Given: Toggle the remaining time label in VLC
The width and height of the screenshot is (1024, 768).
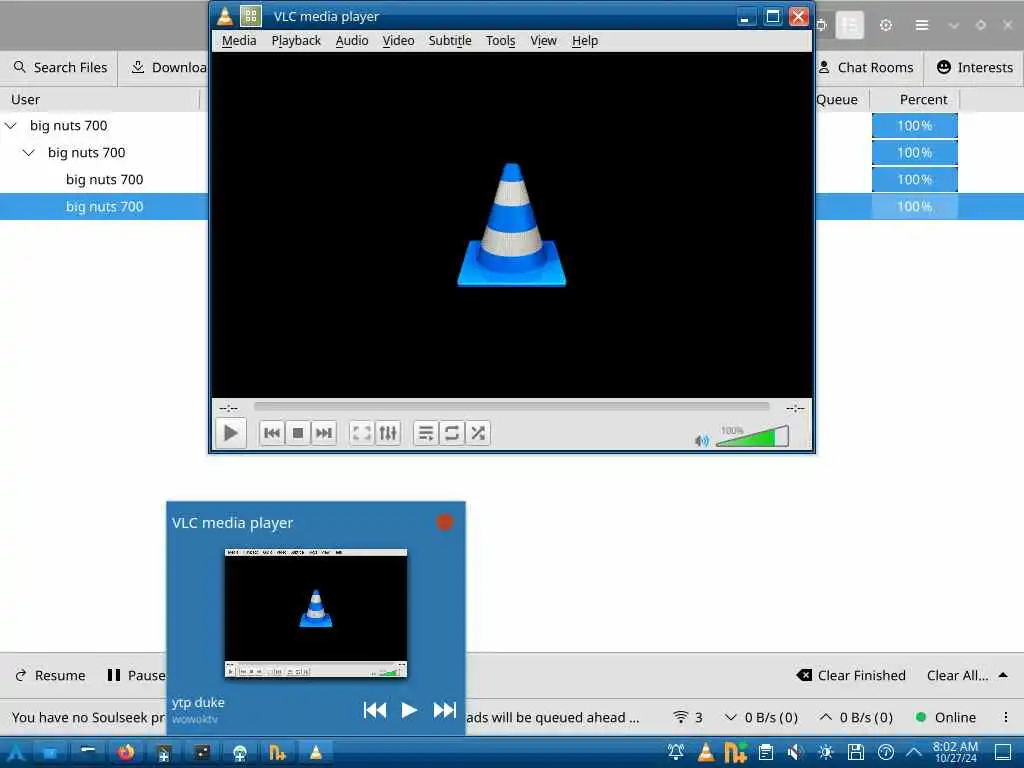Looking at the screenshot, I should click(x=795, y=408).
